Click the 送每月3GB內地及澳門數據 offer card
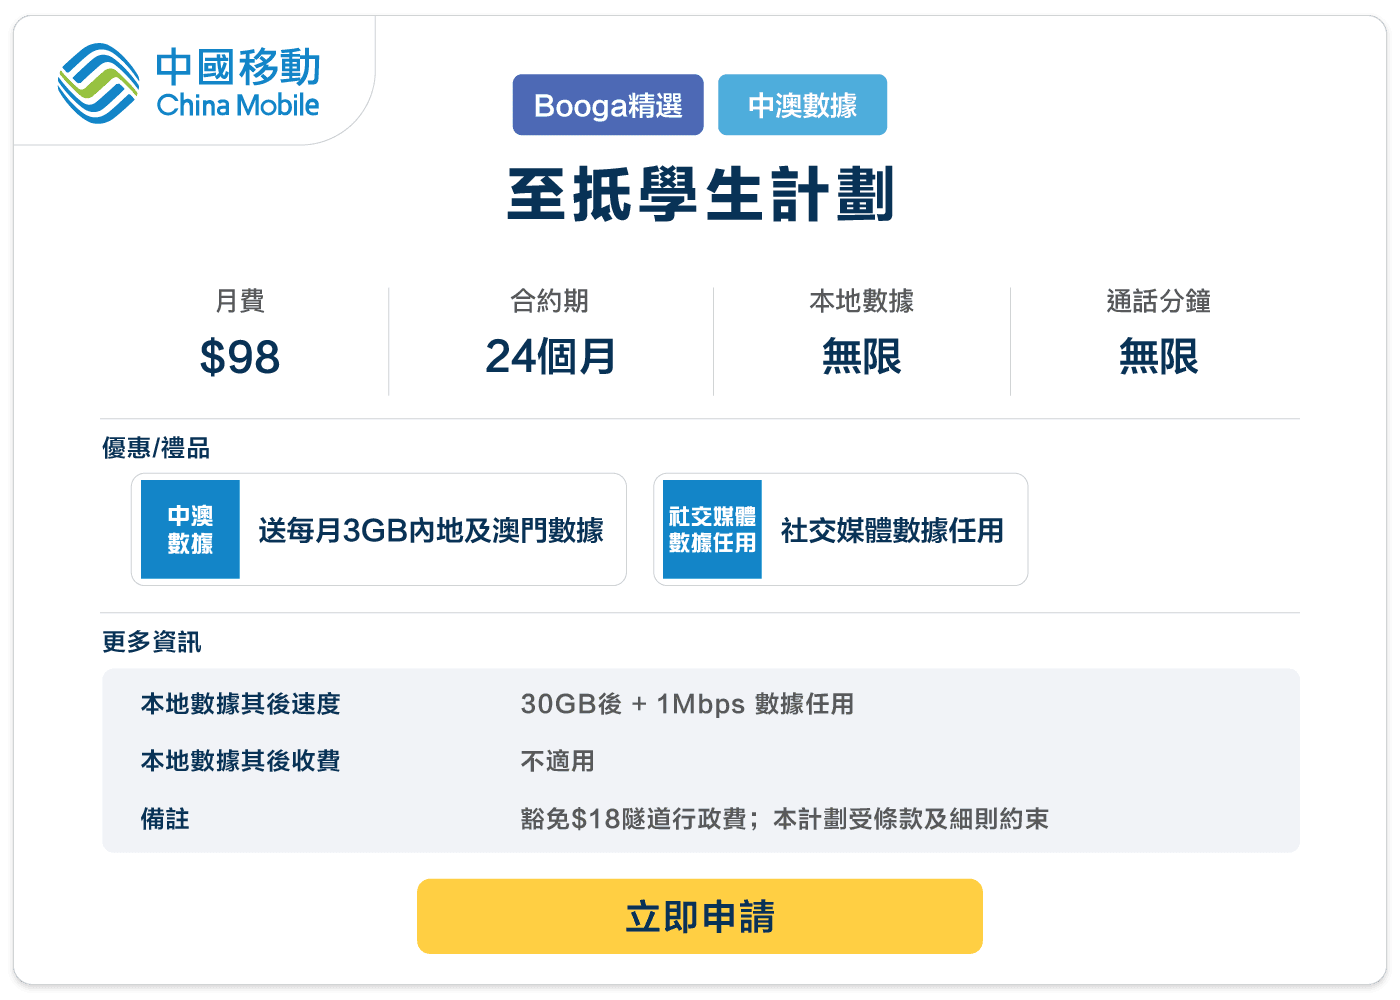Screen dimensions: 1400x1000 pos(378,529)
